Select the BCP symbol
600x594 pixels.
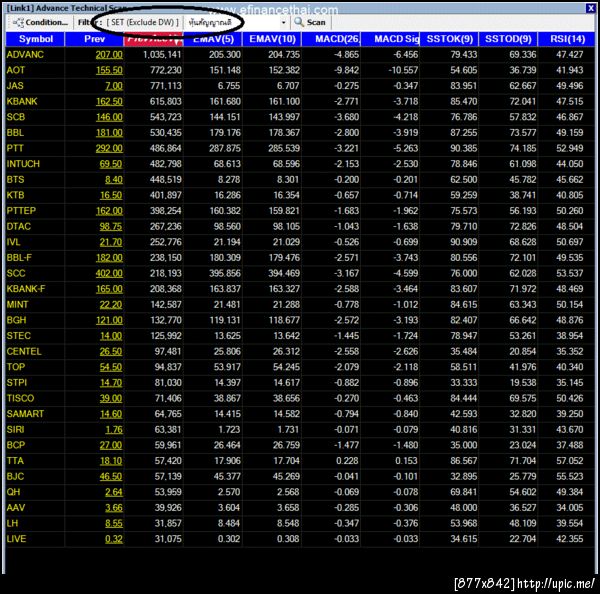[x=16, y=445]
